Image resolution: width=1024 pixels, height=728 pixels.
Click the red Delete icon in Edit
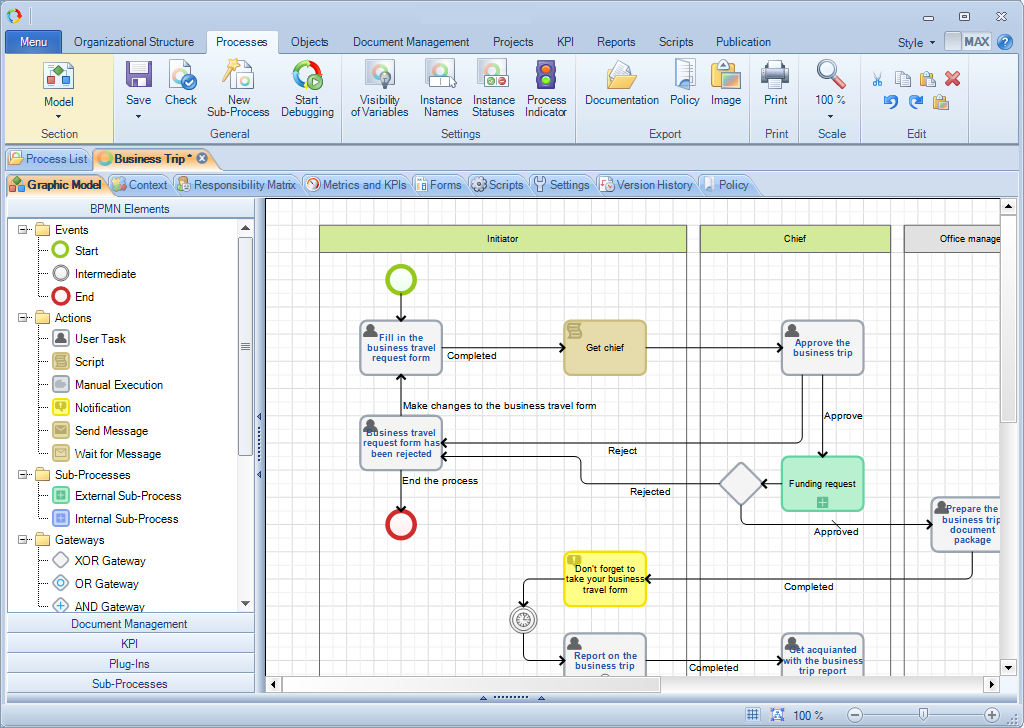tap(953, 79)
